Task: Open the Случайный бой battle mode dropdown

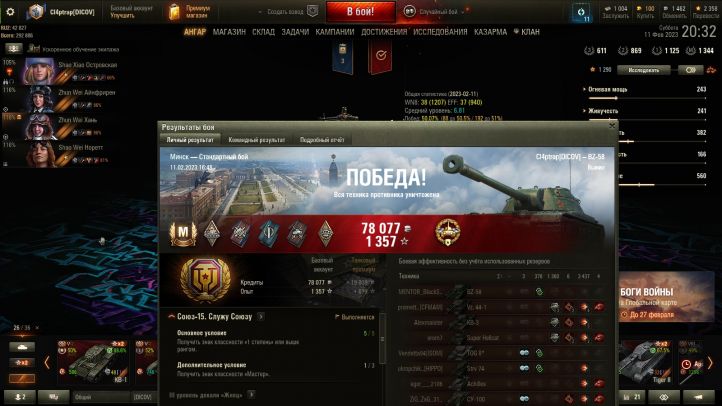Action: 437,12
